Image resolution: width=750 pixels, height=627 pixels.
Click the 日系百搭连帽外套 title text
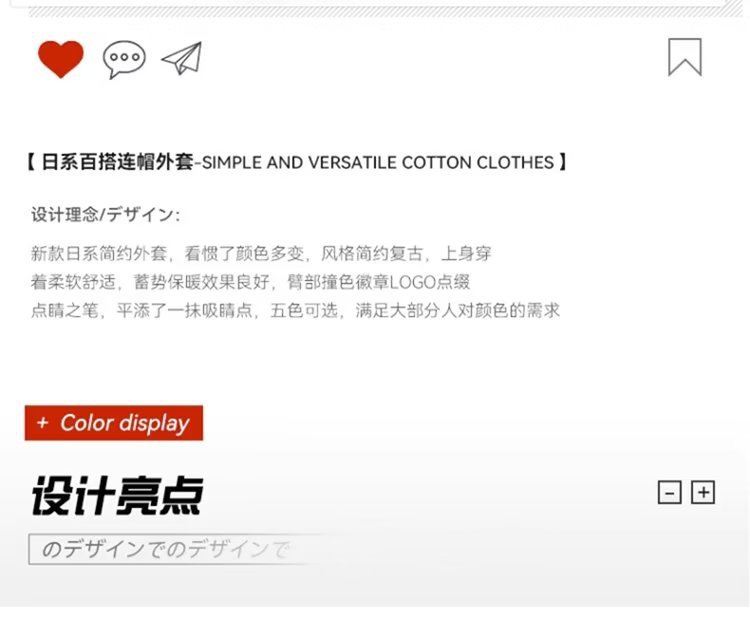click(117, 162)
